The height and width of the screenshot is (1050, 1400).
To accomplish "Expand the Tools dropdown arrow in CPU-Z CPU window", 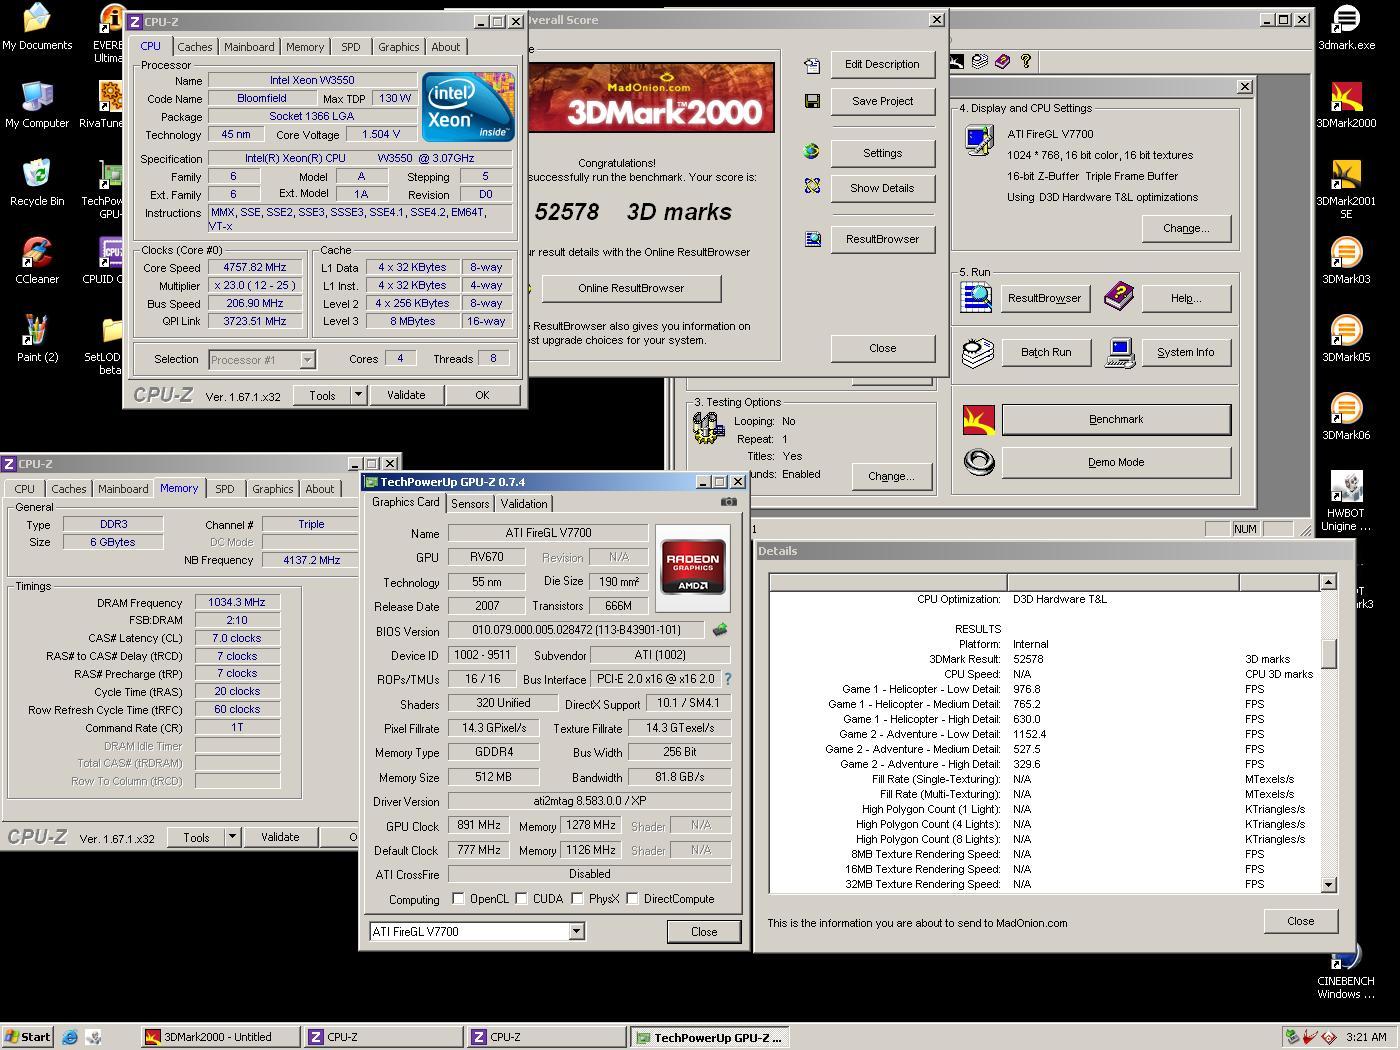I will click(x=357, y=396).
